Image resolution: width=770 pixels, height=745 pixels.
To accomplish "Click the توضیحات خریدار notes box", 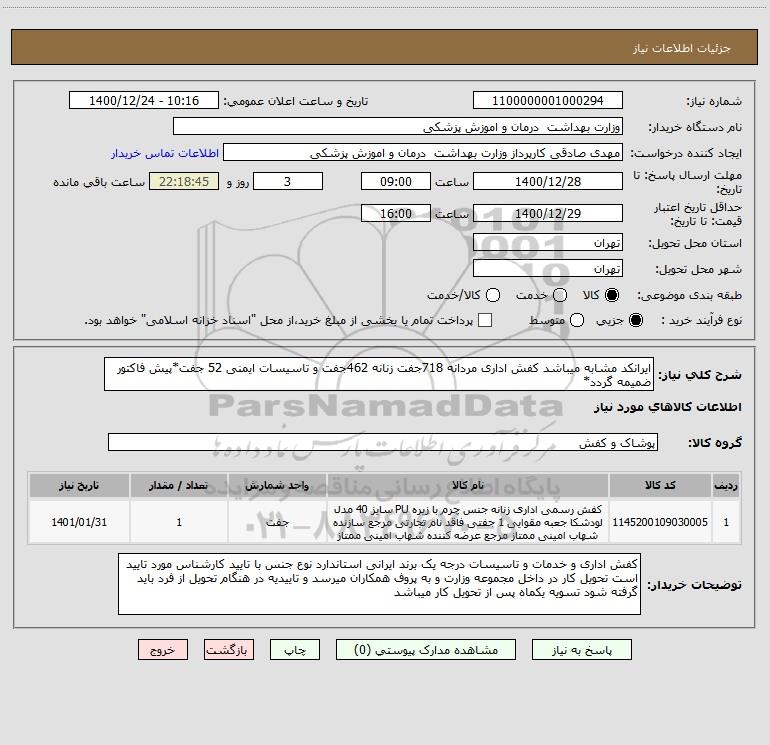I will point(379,584).
